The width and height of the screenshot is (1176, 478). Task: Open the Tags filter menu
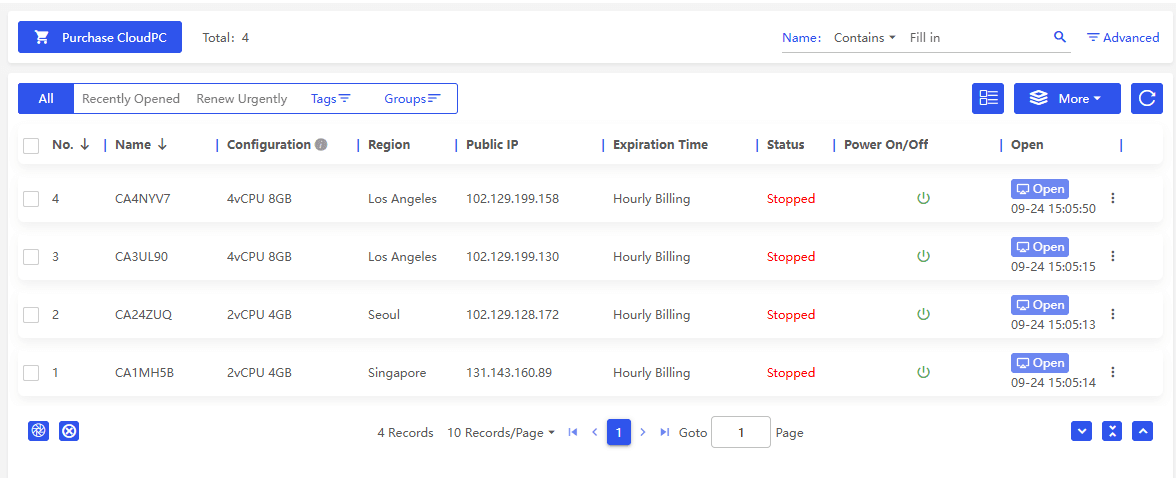[331, 98]
